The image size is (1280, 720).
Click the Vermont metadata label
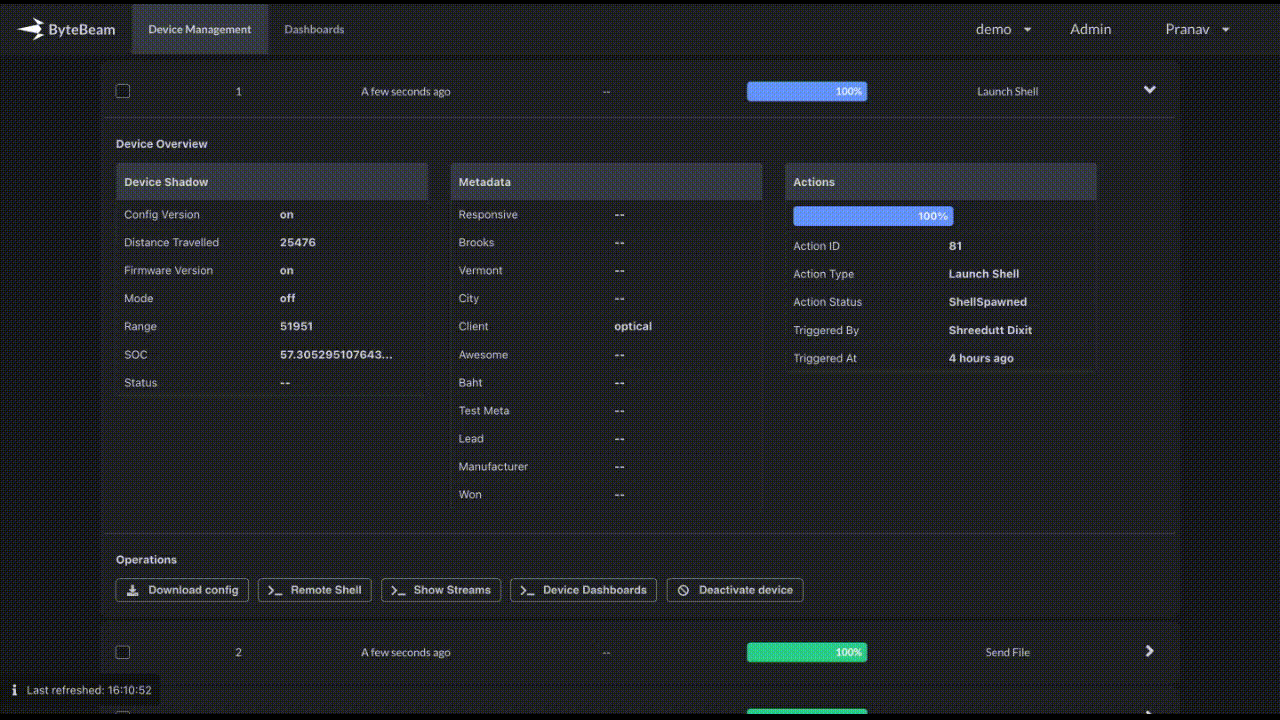click(480, 271)
